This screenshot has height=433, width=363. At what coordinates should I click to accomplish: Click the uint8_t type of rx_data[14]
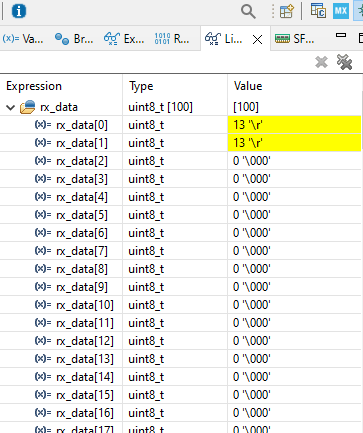pos(146,377)
